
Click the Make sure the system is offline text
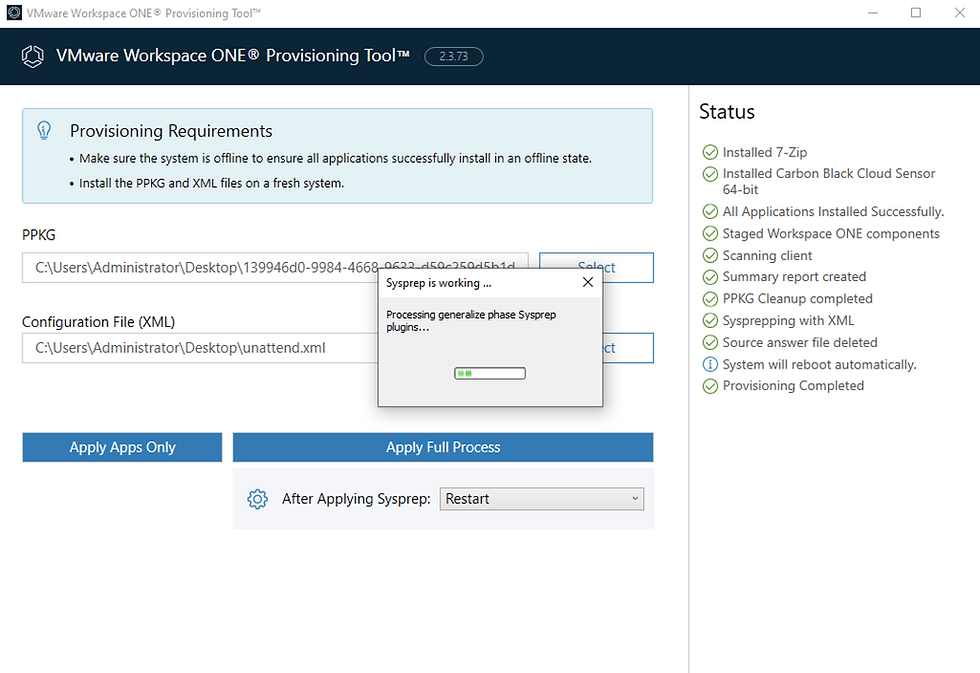click(335, 158)
